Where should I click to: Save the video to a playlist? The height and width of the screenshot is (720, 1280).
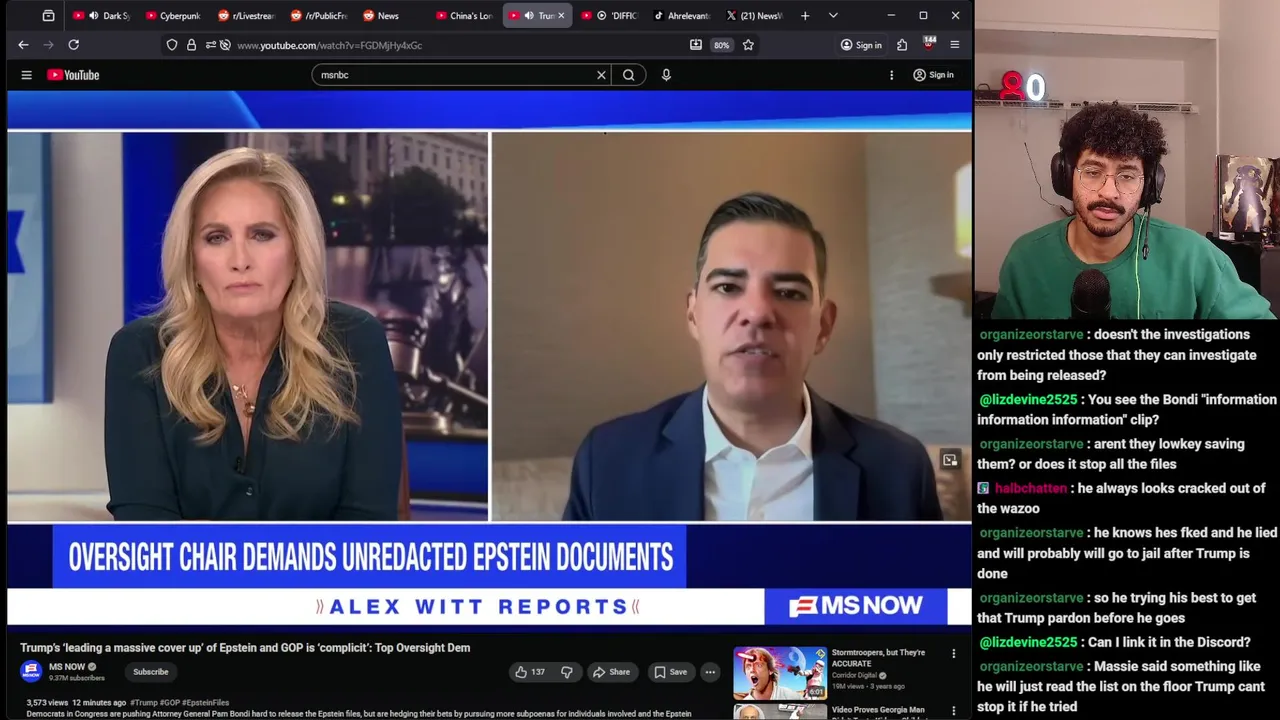pyautogui.click(x=670, y=672)
